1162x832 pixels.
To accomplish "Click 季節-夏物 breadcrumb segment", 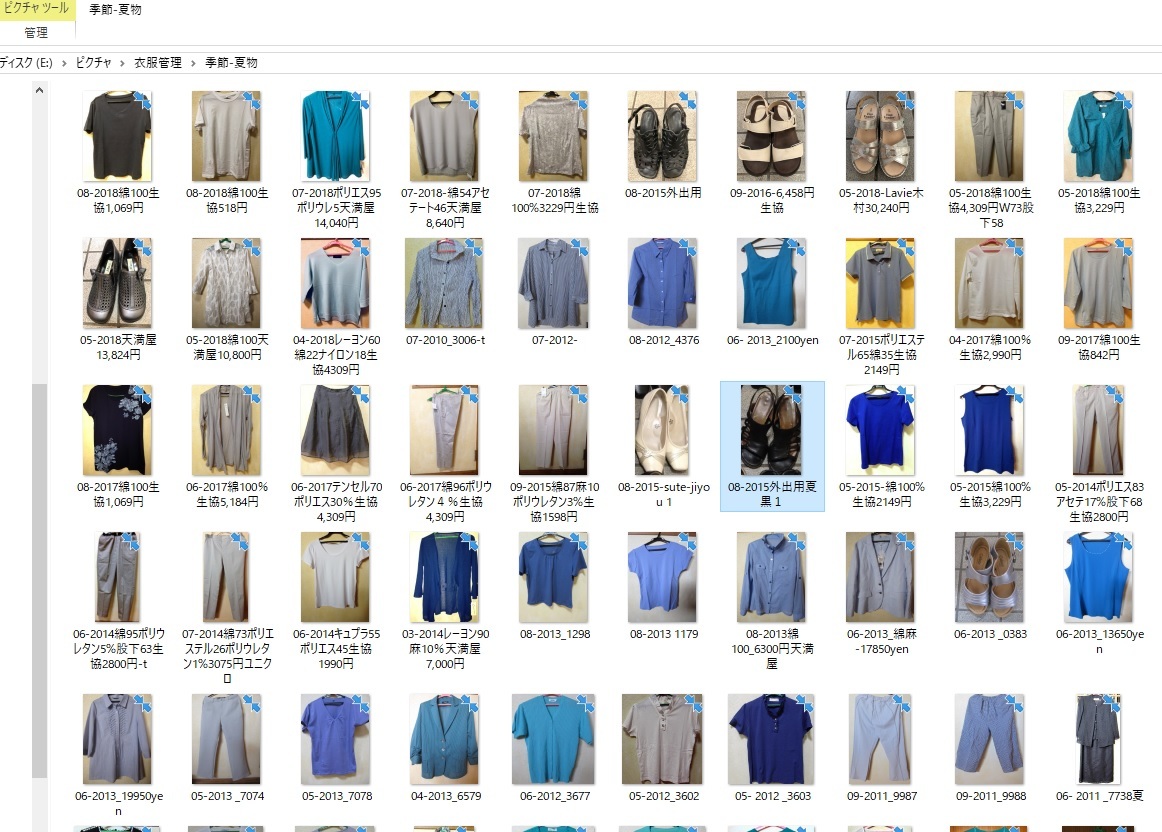I will tap(231, 62).
